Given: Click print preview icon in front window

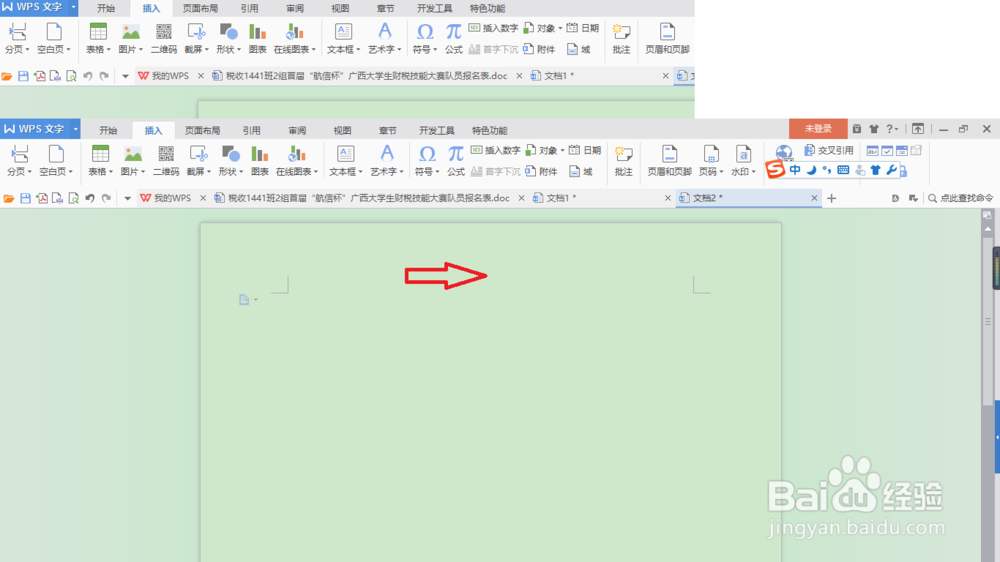Looking at the screenshot, I should 73,198.
